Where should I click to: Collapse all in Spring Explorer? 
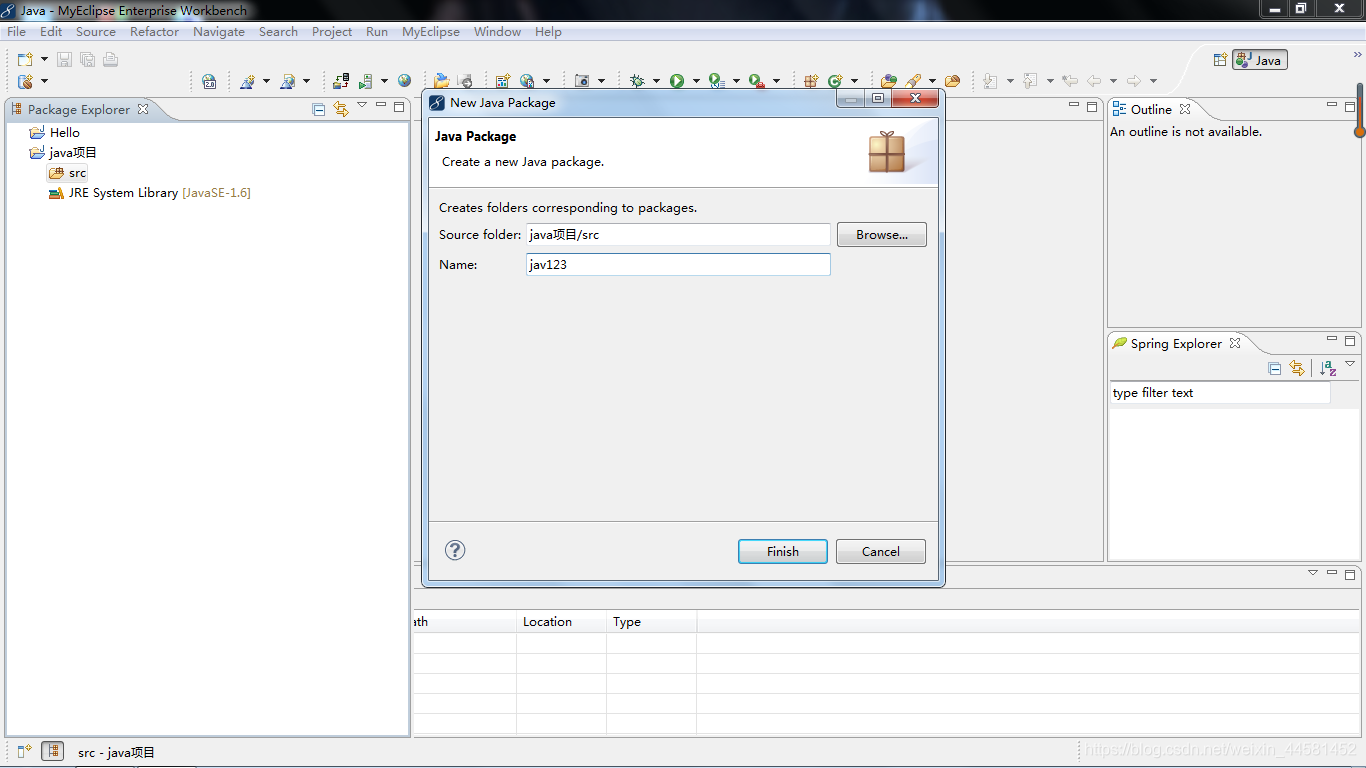(1275, 368)
